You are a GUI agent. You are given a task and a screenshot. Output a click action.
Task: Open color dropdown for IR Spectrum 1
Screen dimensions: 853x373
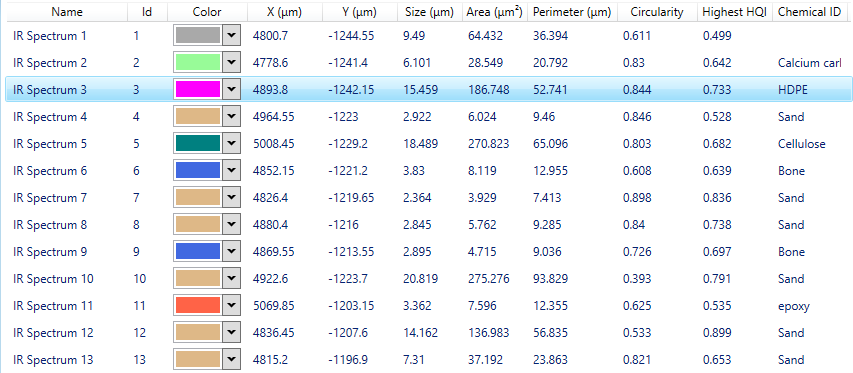tap(232, 36)
